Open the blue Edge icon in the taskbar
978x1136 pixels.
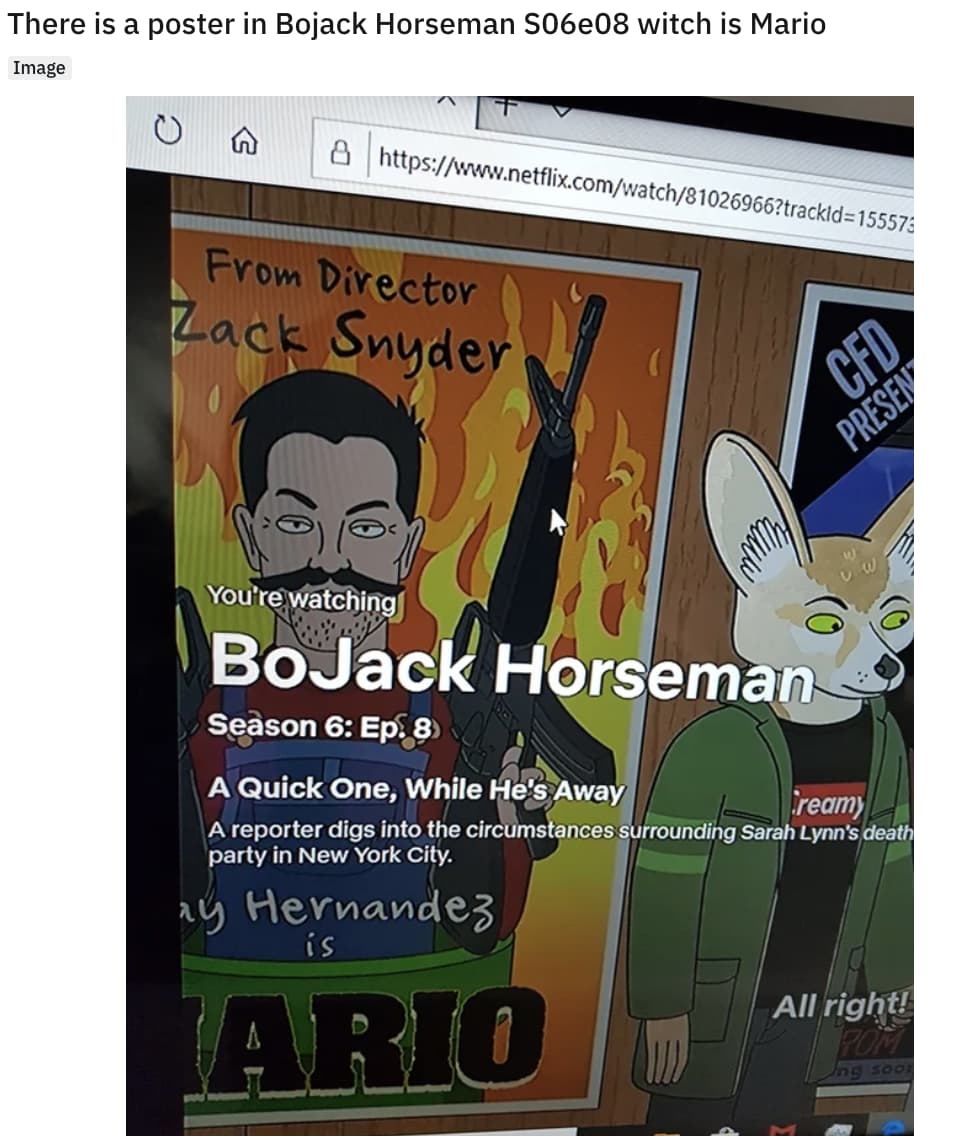895,1130
